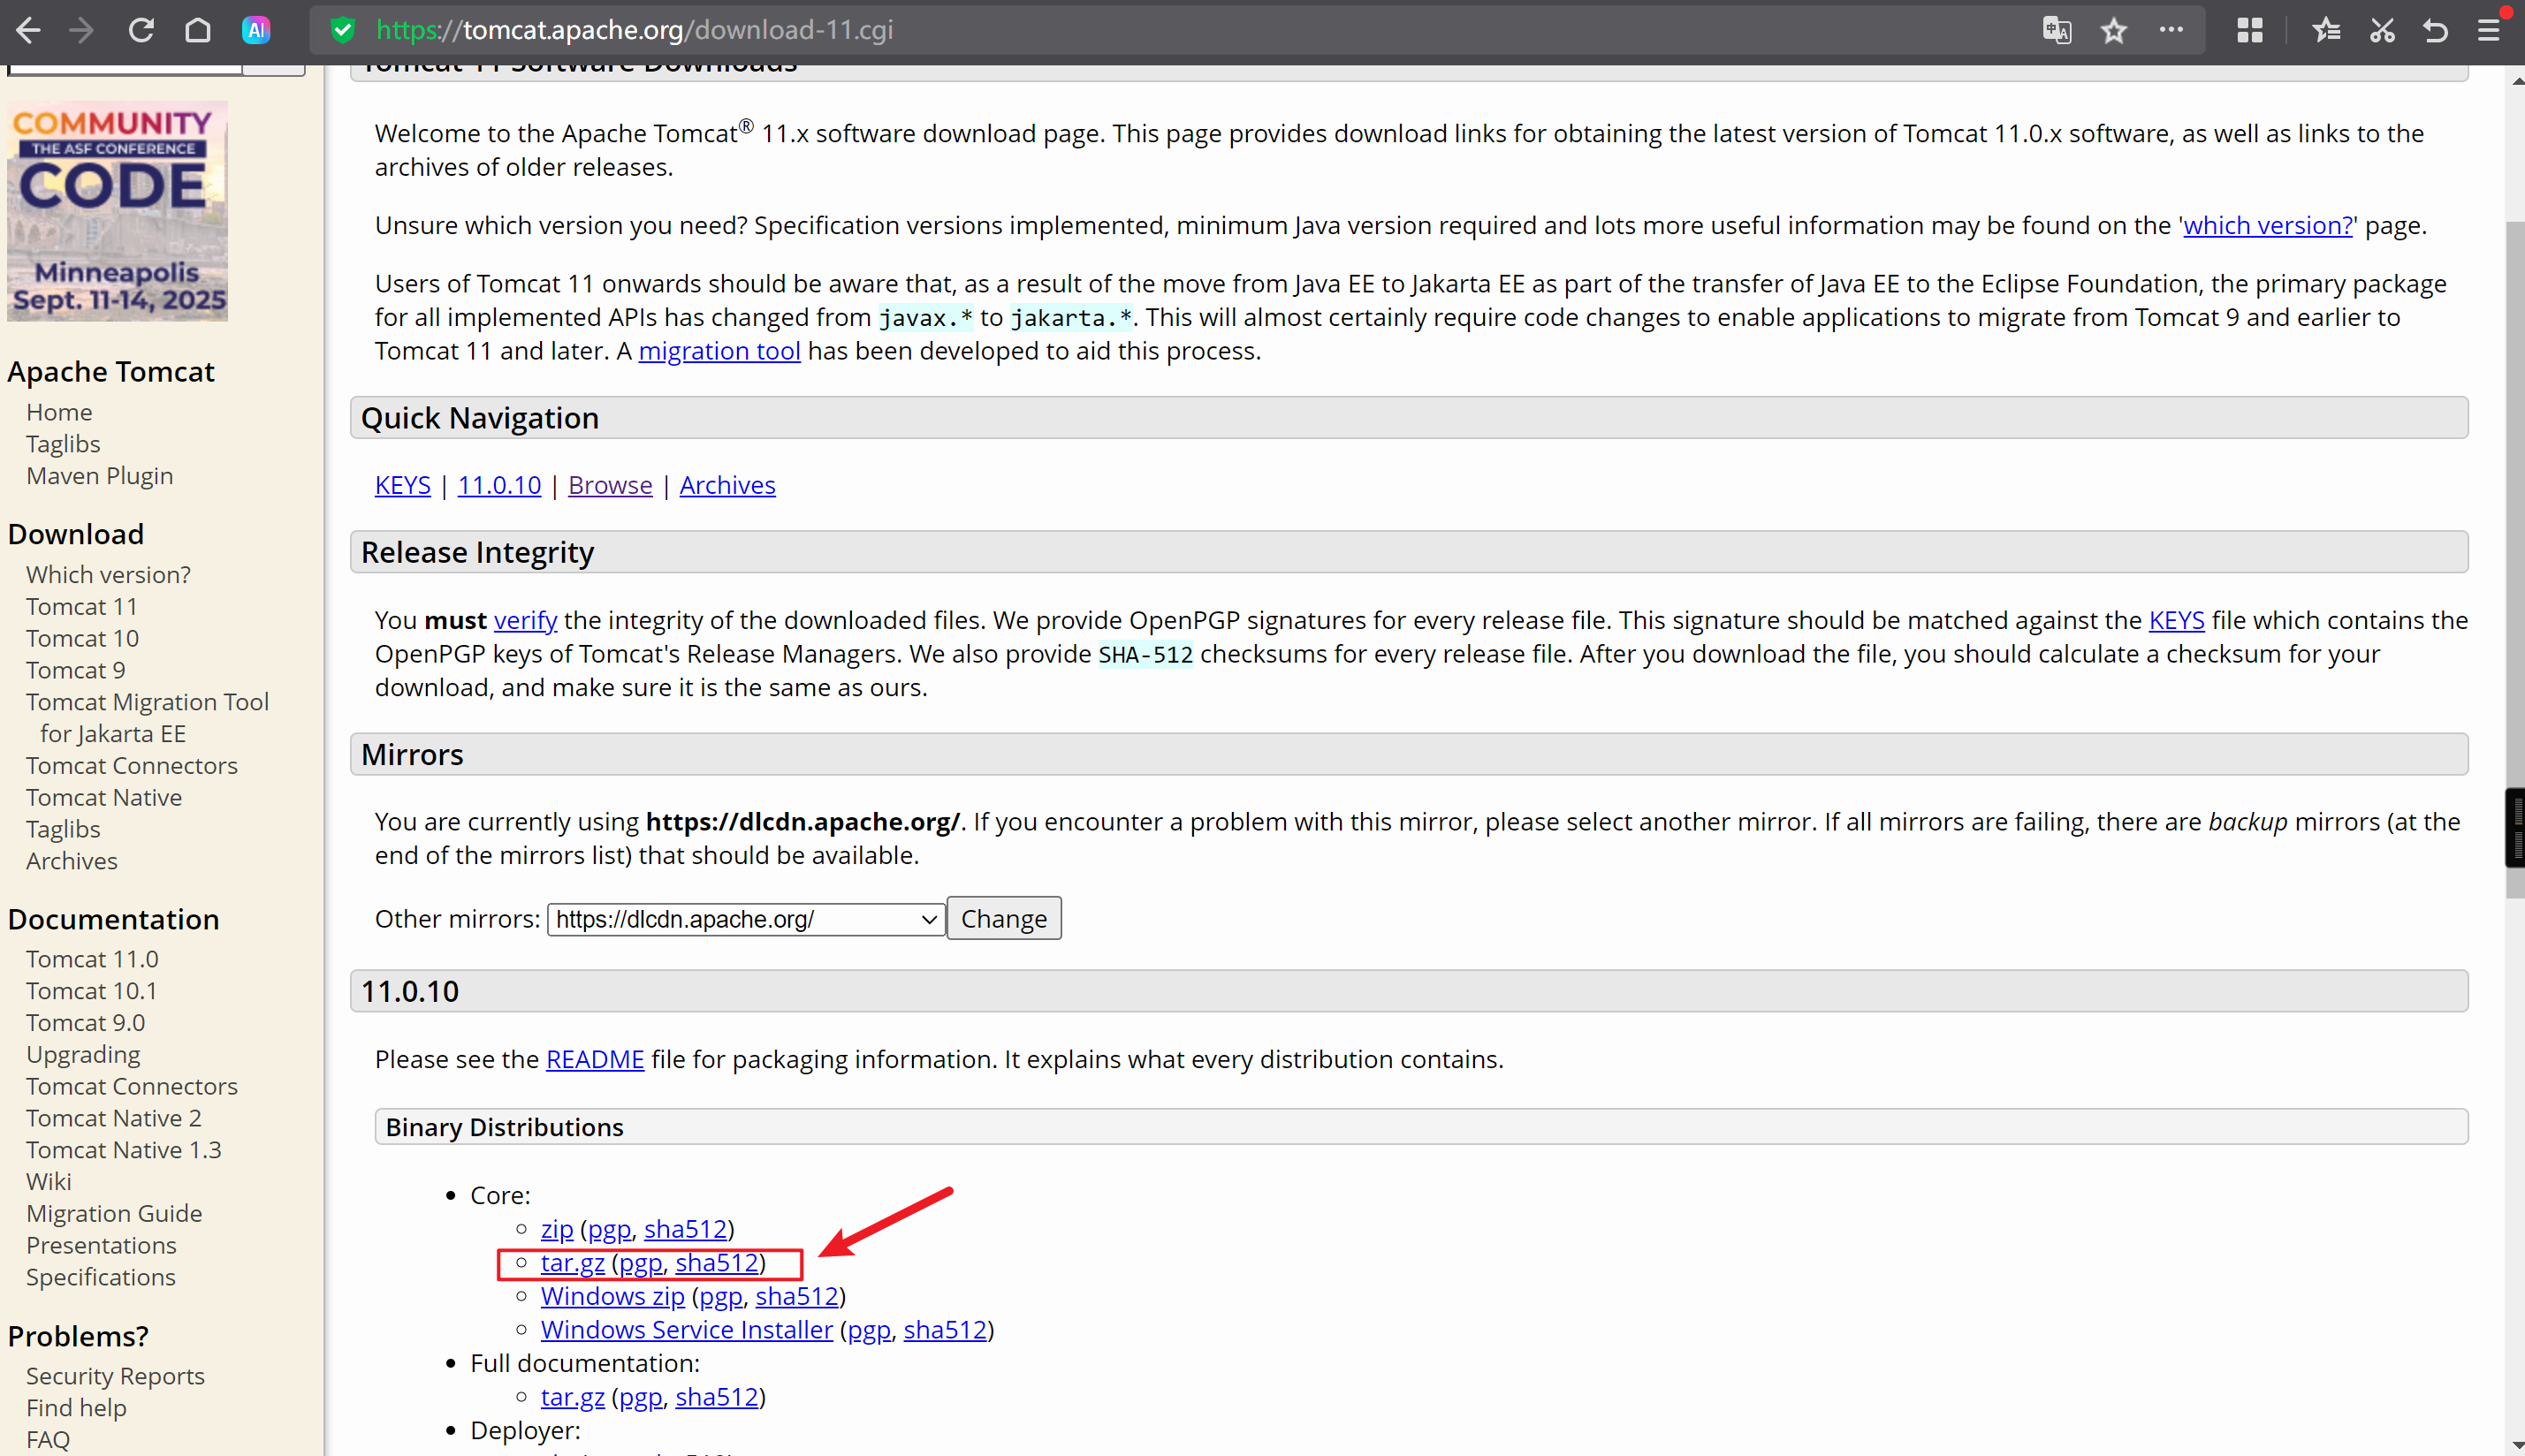Select Tomcat 10 in Download sidebar

click(x=82, y=639)
